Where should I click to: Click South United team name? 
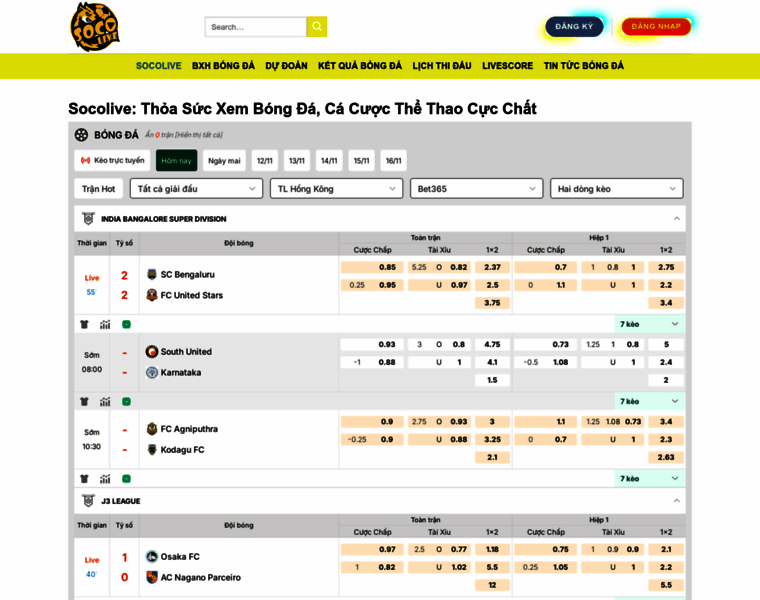pyautogui.click(x=186, y=351)
